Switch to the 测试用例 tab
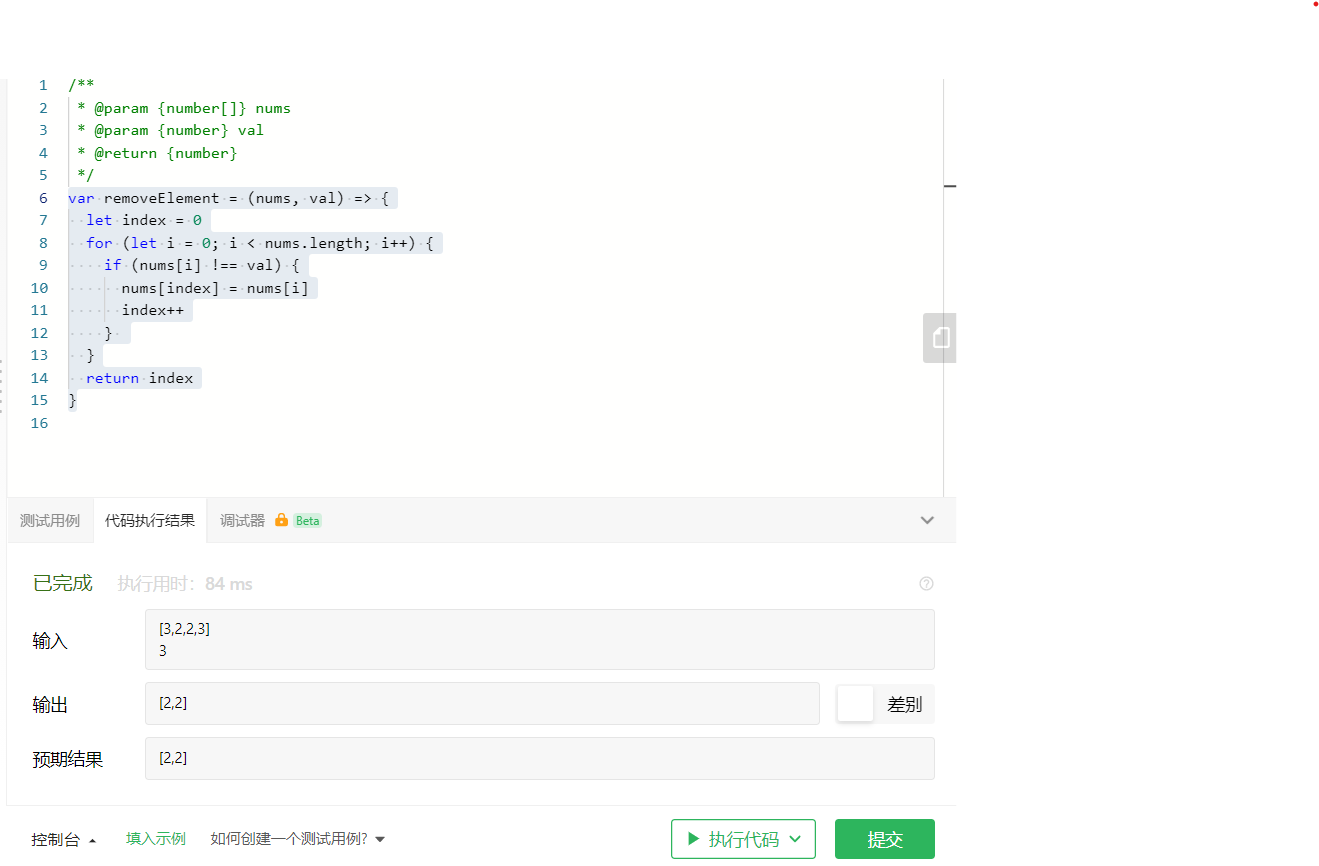Viewport: 1319px width, 866px height. click(x=50, y=521)
